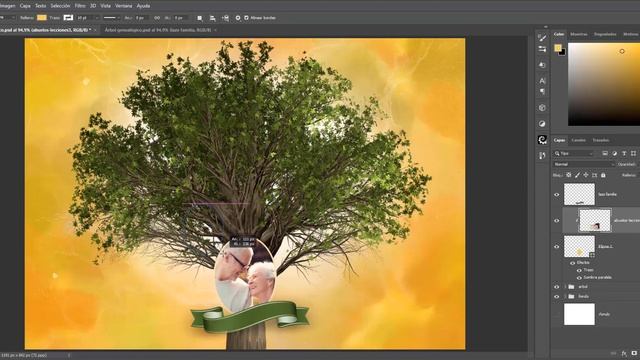Viewport: 640px width, 360px height.
Task: Lock artboard nesting icon
Action: [594, 175]
